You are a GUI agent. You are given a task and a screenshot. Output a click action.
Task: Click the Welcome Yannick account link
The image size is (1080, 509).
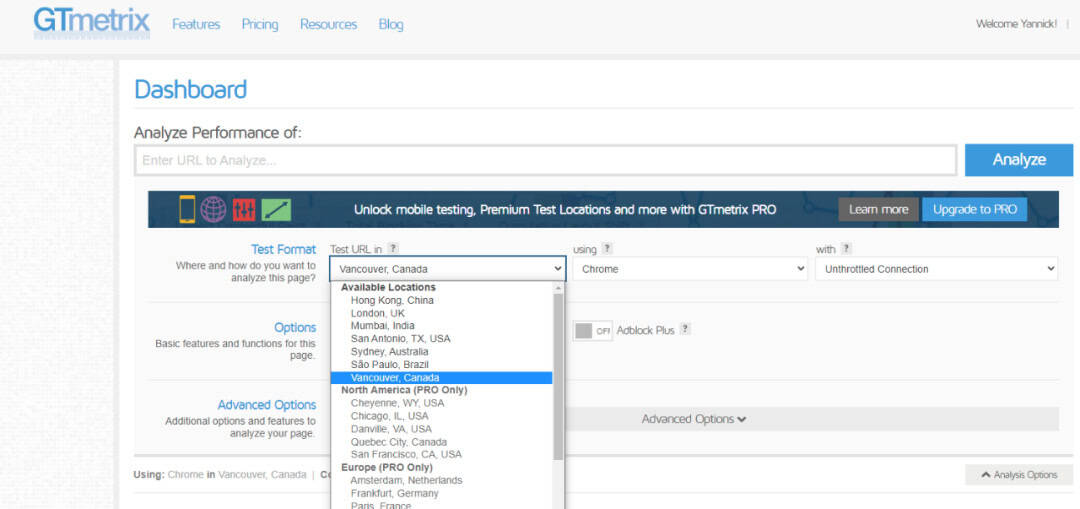click(1016, 24)
